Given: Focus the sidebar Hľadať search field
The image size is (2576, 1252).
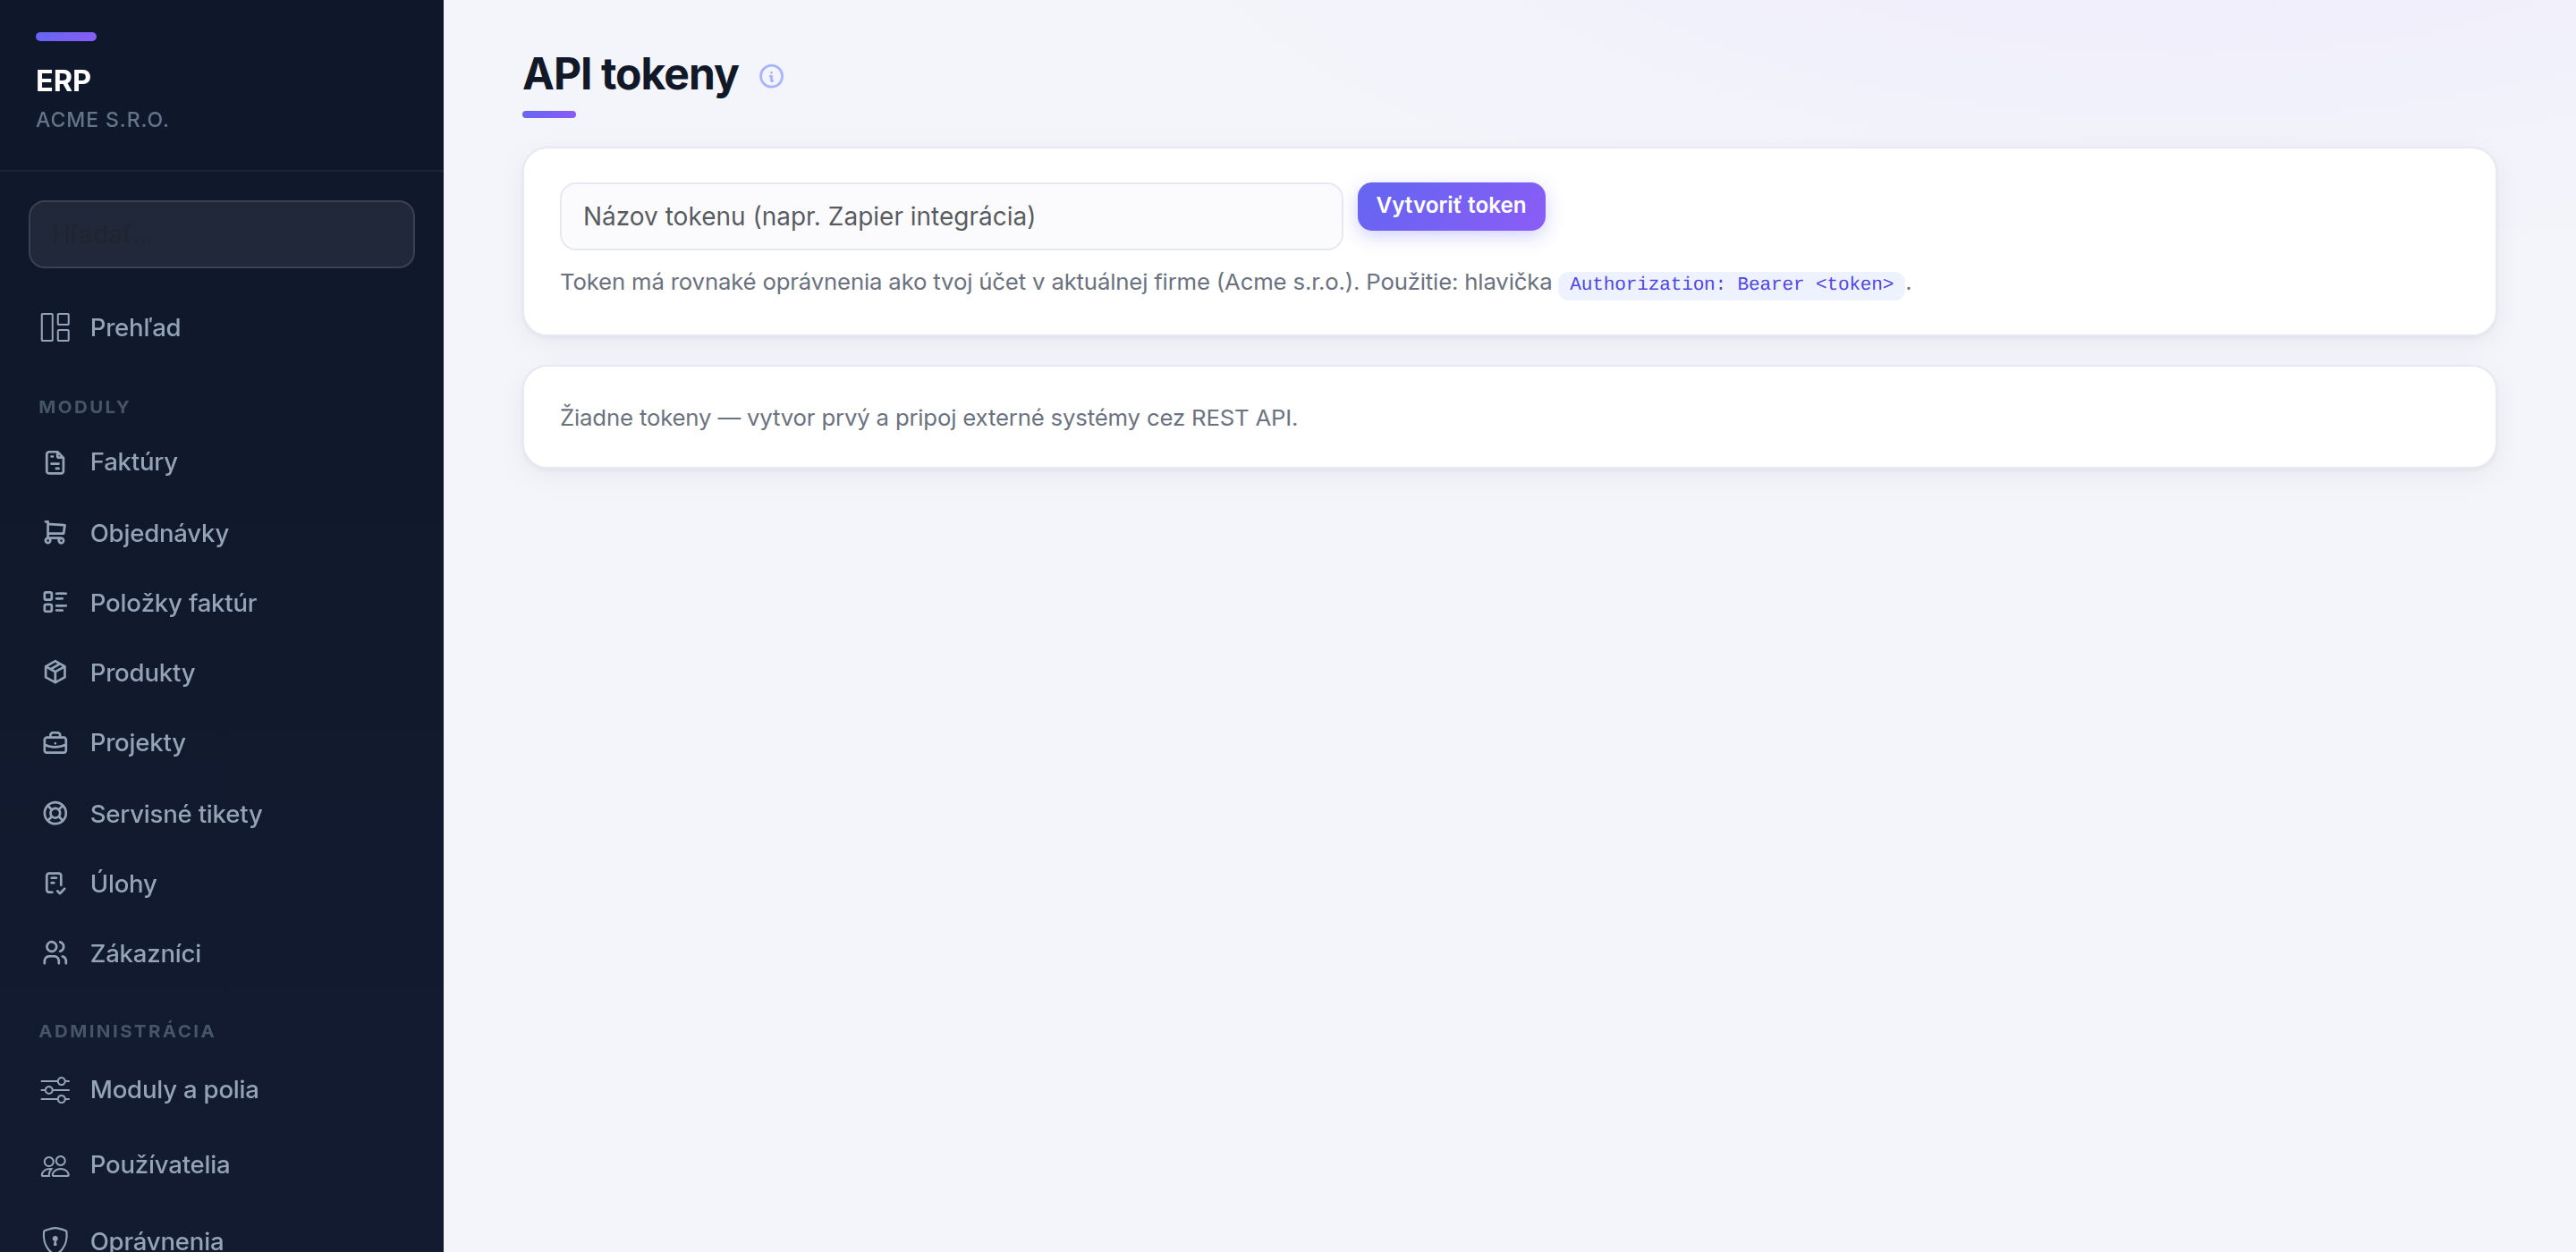Looking at the screenshot, I should point(221,234).
